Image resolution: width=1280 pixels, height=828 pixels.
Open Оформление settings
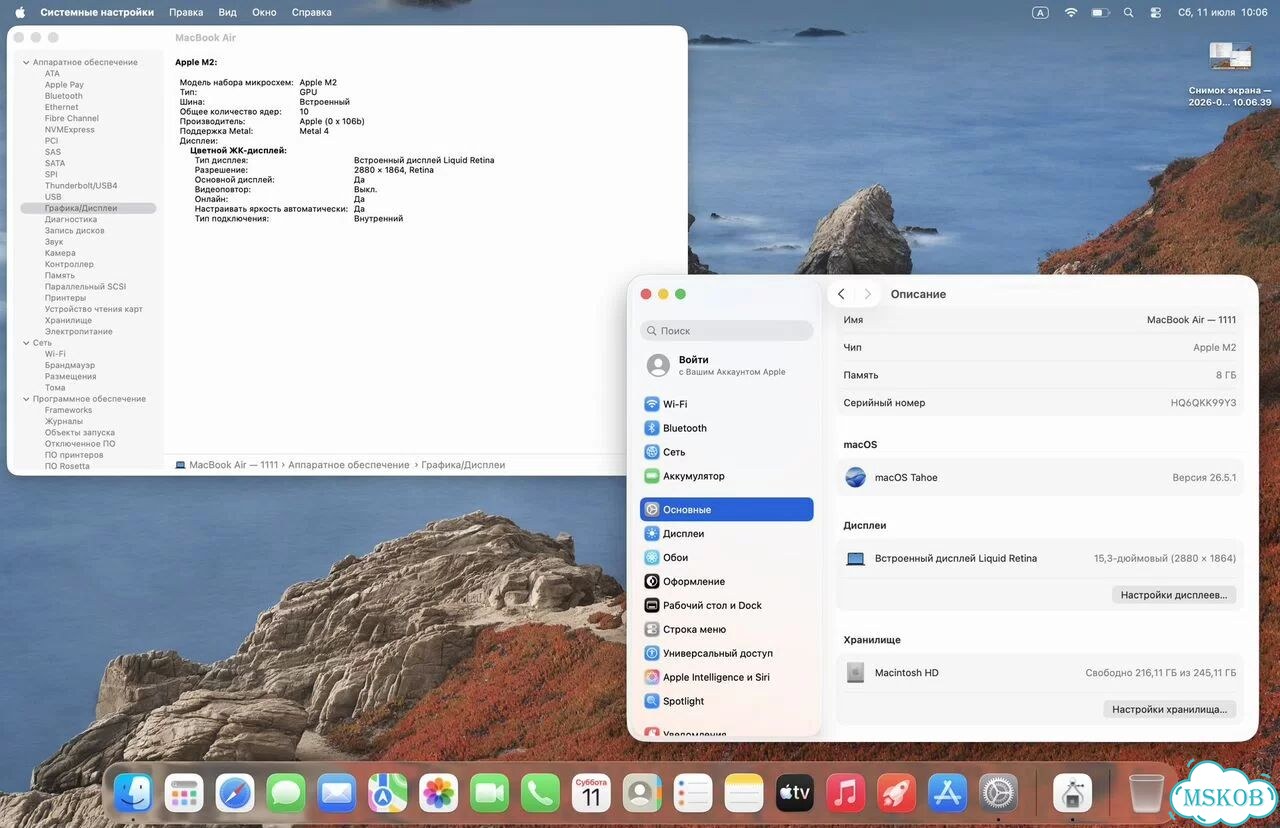[x=727, y=582]
